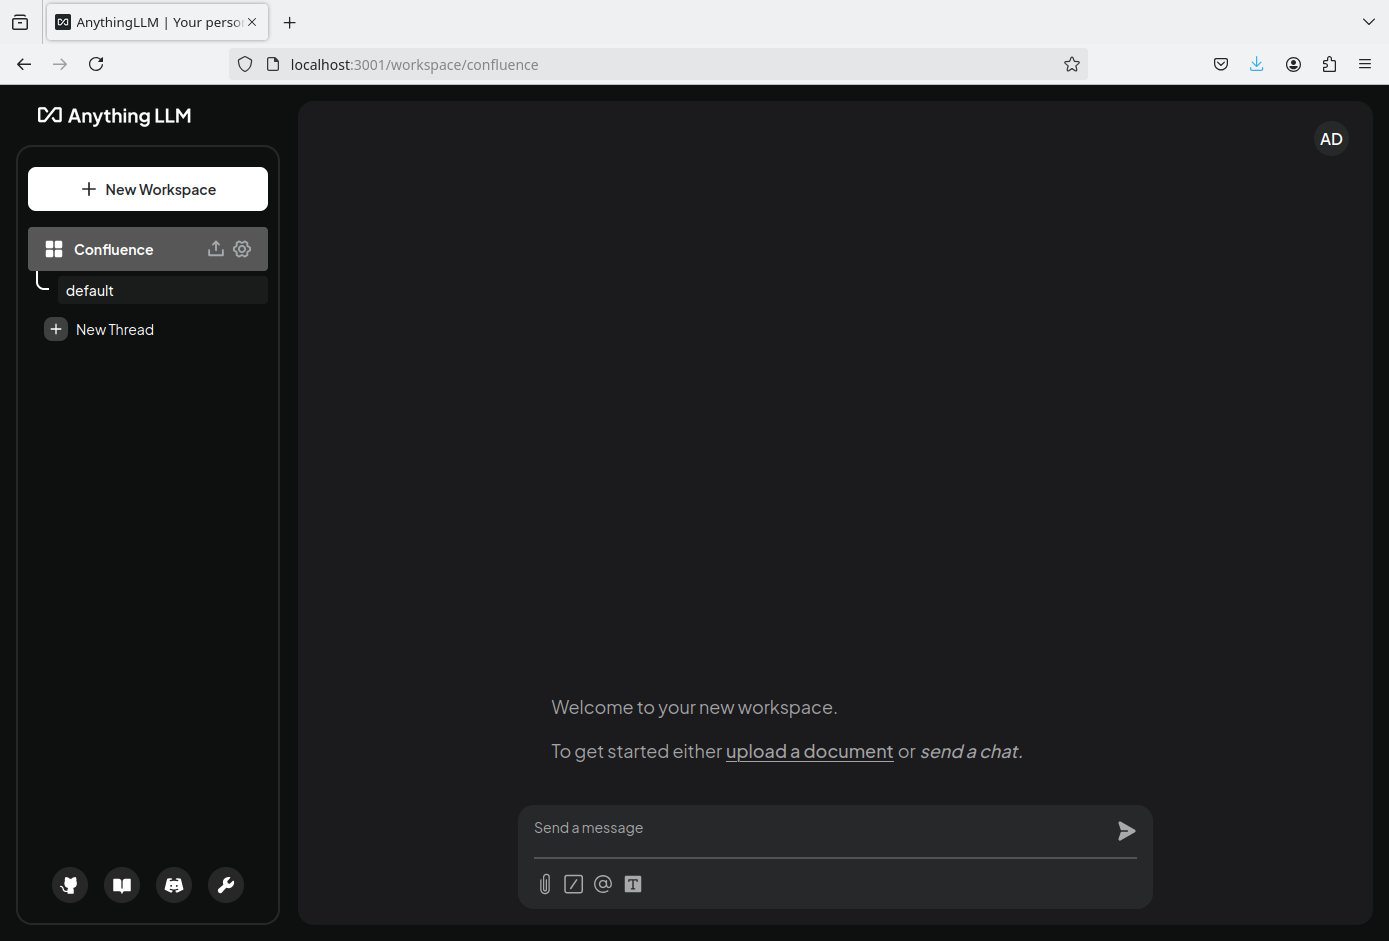This screenshot has height=941, width=1389.
Task: Click the Anything LLM logo
Action: (x=114, y=116)
